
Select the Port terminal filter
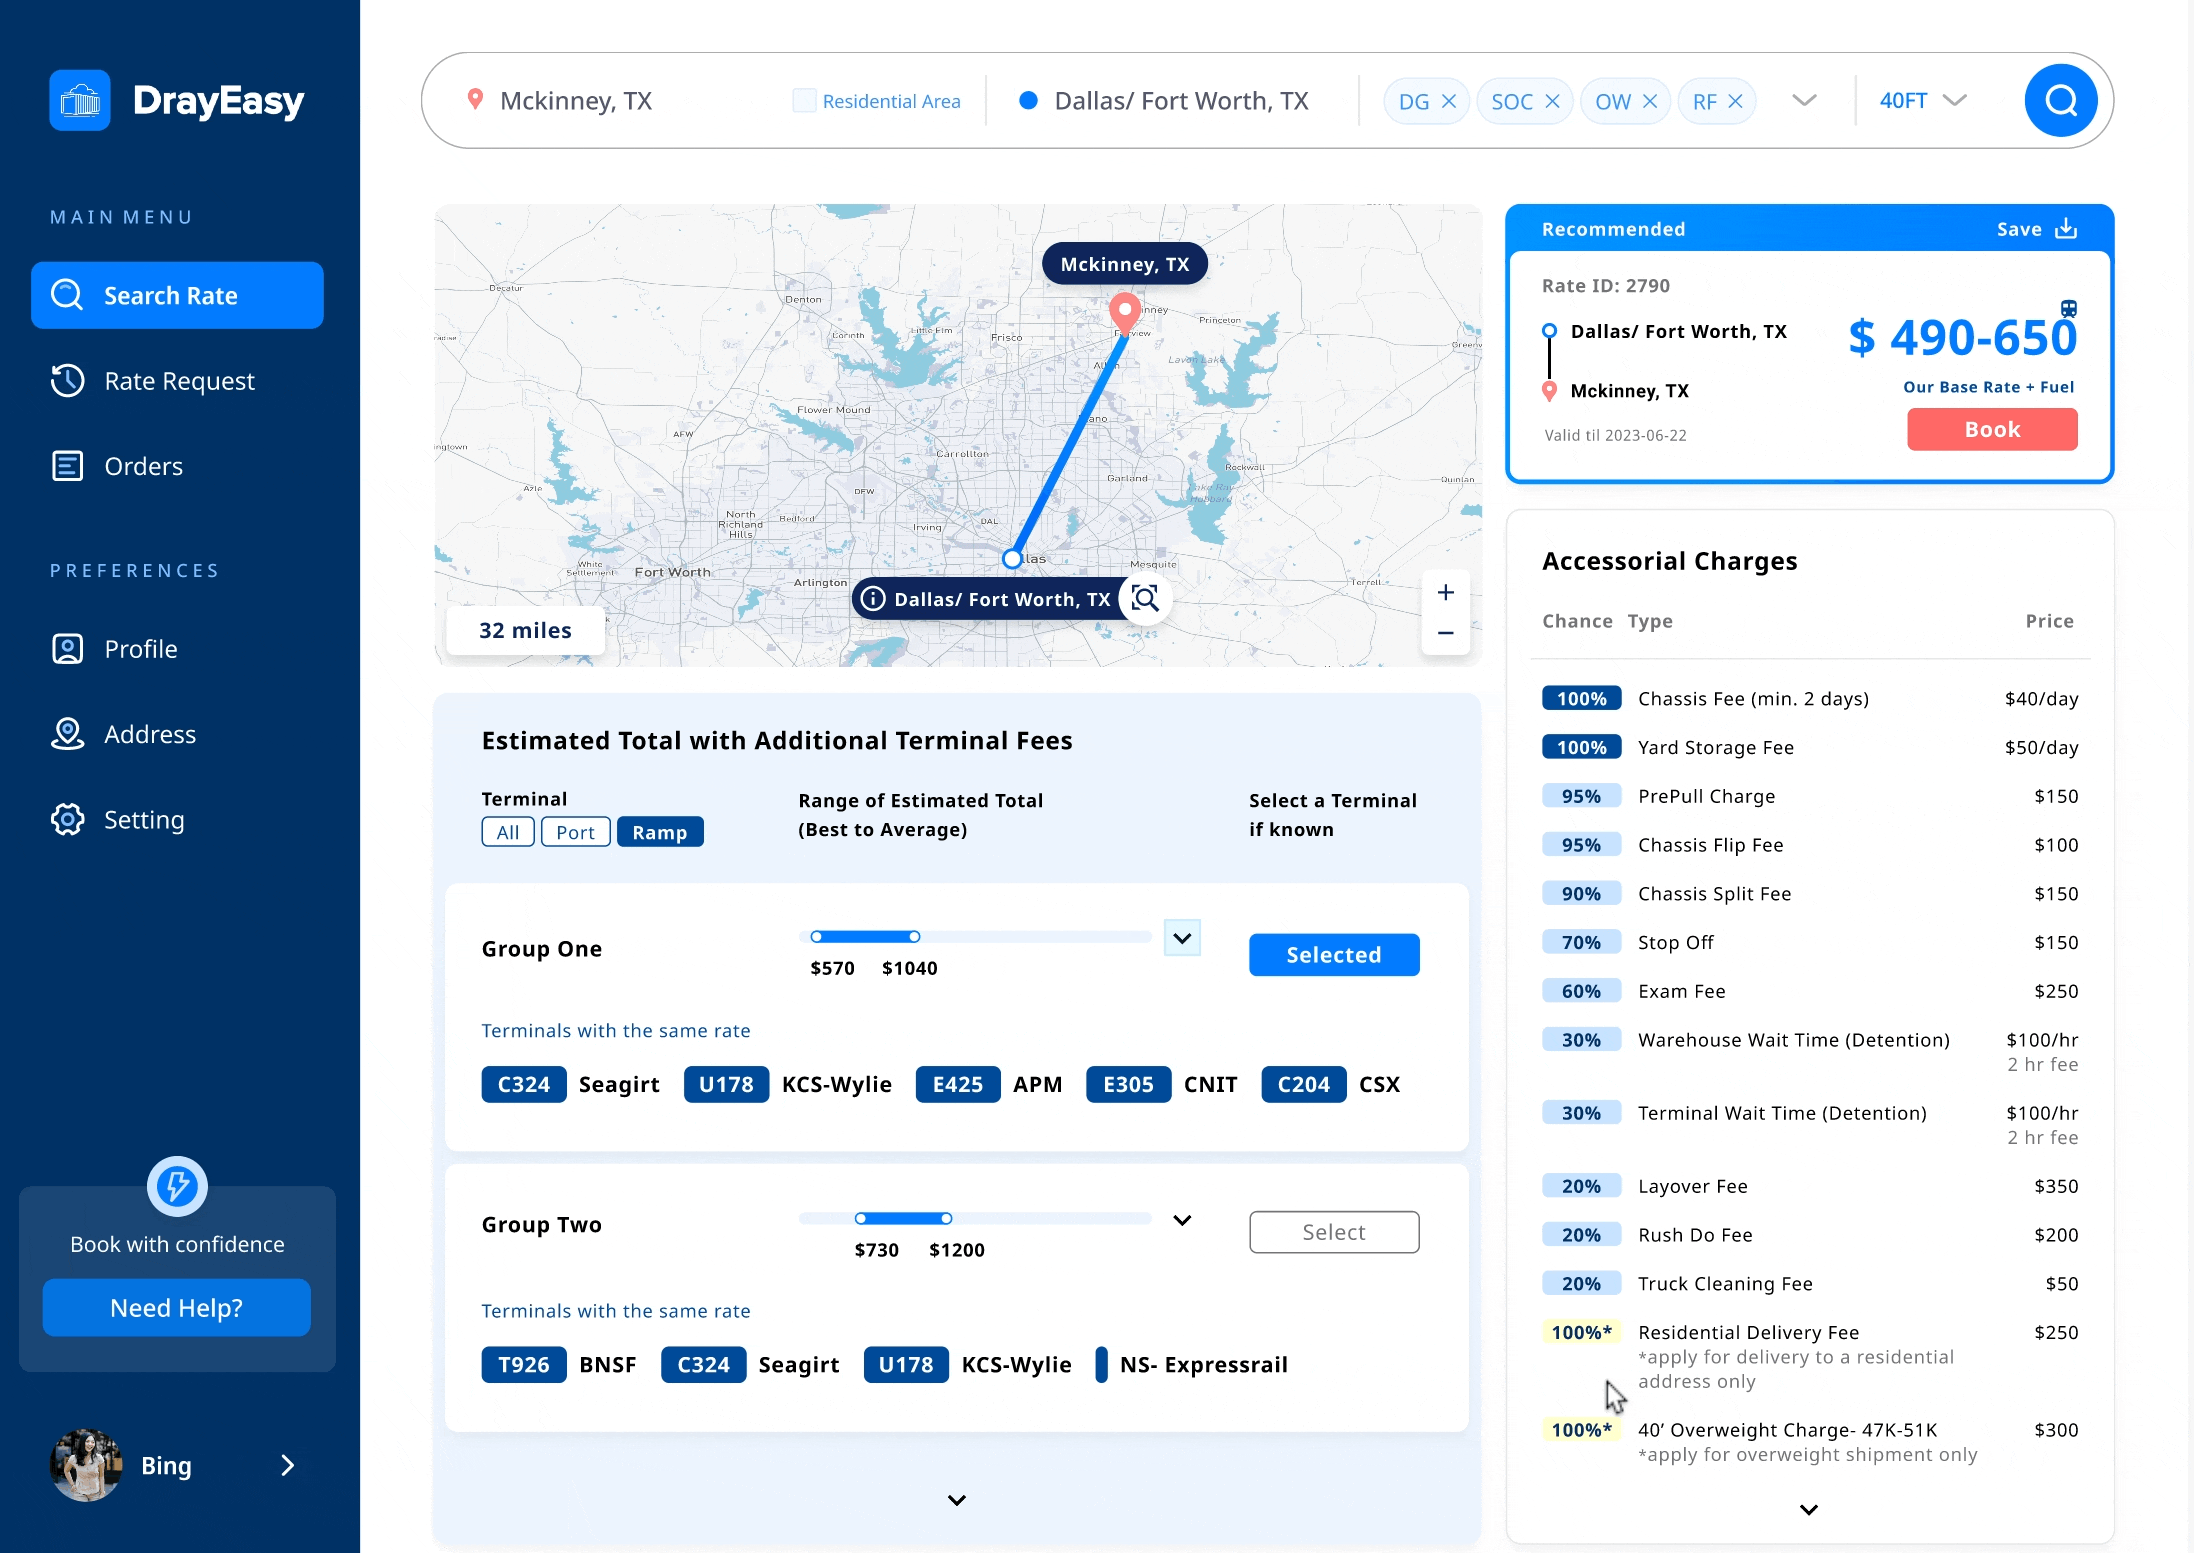[x=575, y=832]
